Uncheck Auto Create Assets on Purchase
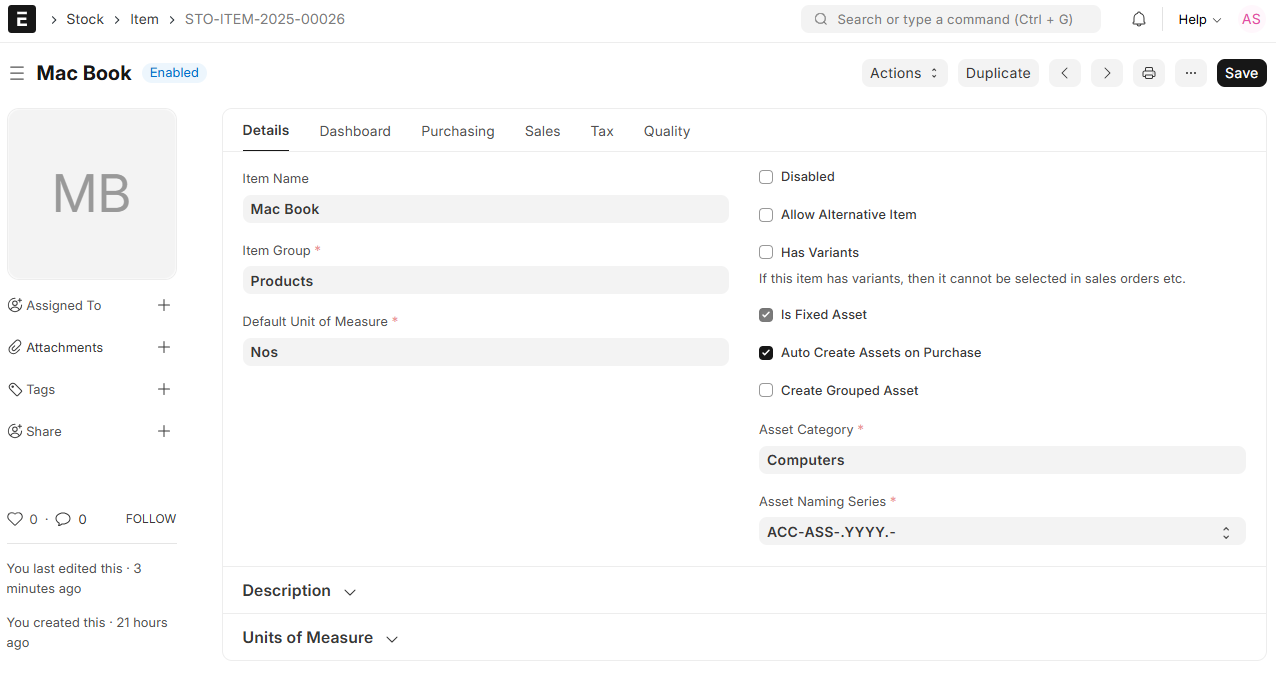Image resolution: width=1276 pixels, height=673 pixels. [x=766, y=353]
